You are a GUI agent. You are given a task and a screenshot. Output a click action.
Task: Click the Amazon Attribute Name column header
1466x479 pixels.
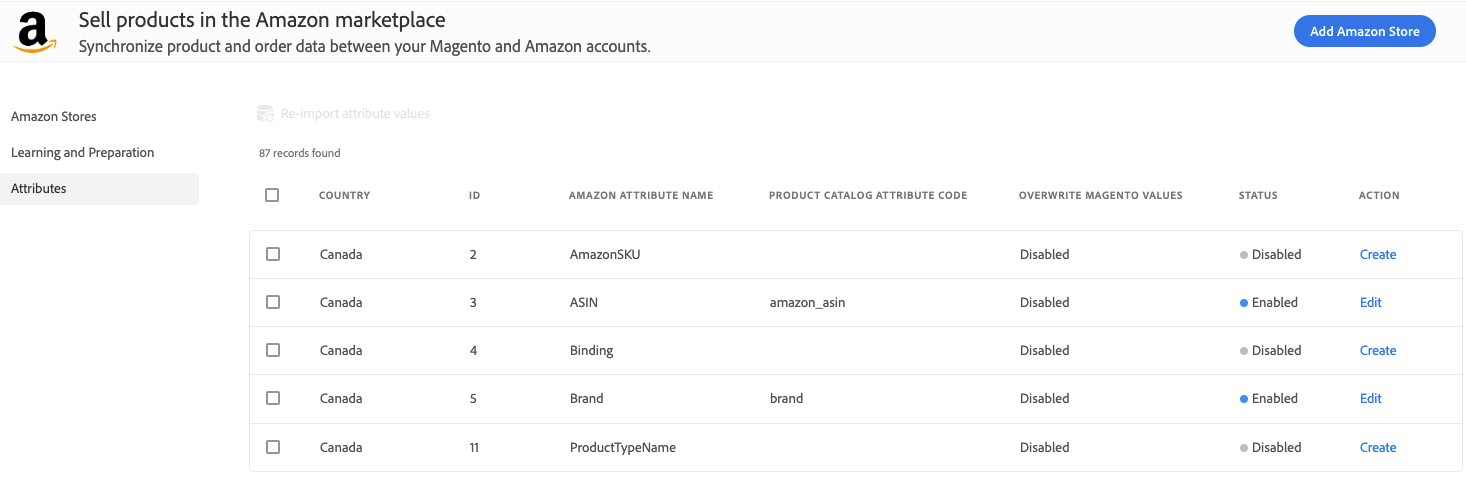point(641,196)
